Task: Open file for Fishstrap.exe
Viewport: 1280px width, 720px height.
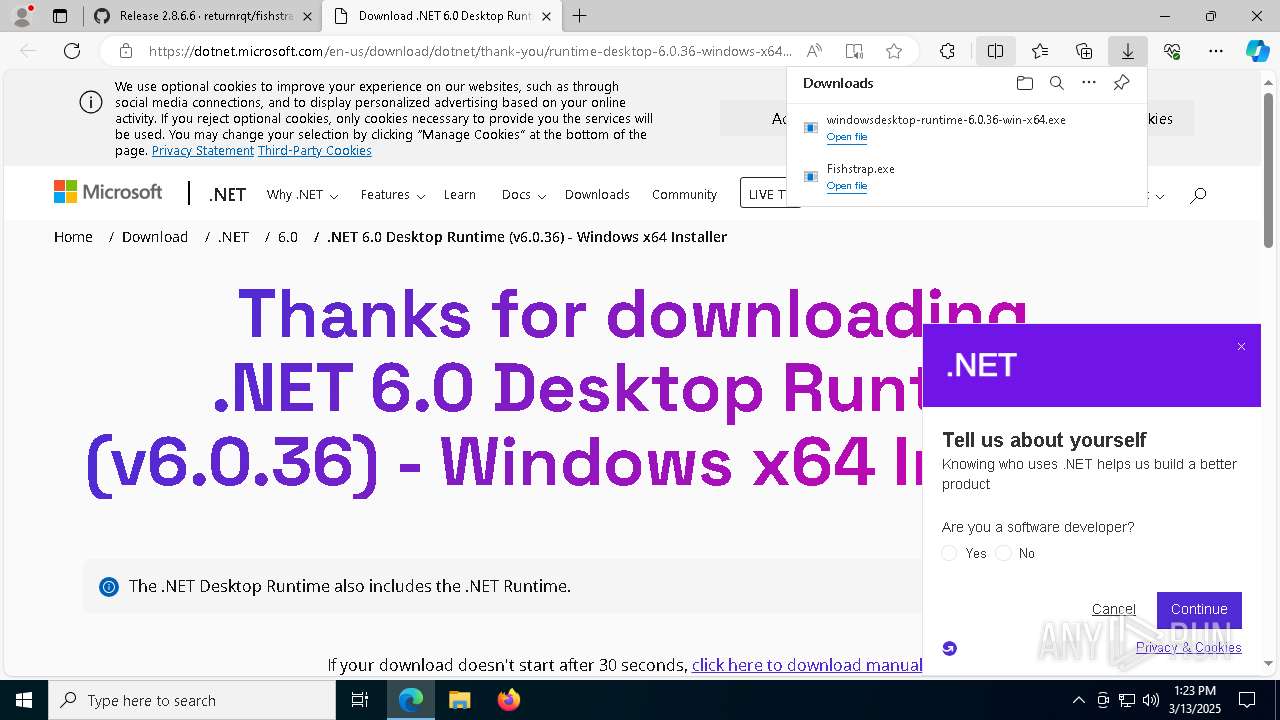Action: click(x=846, y=186)
